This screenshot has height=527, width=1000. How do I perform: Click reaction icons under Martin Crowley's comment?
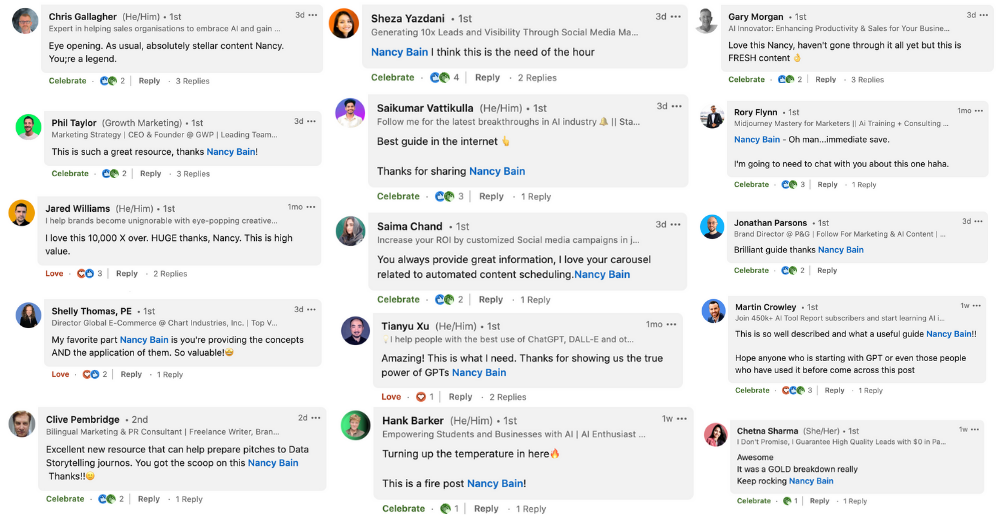click(x=793, y=390)
